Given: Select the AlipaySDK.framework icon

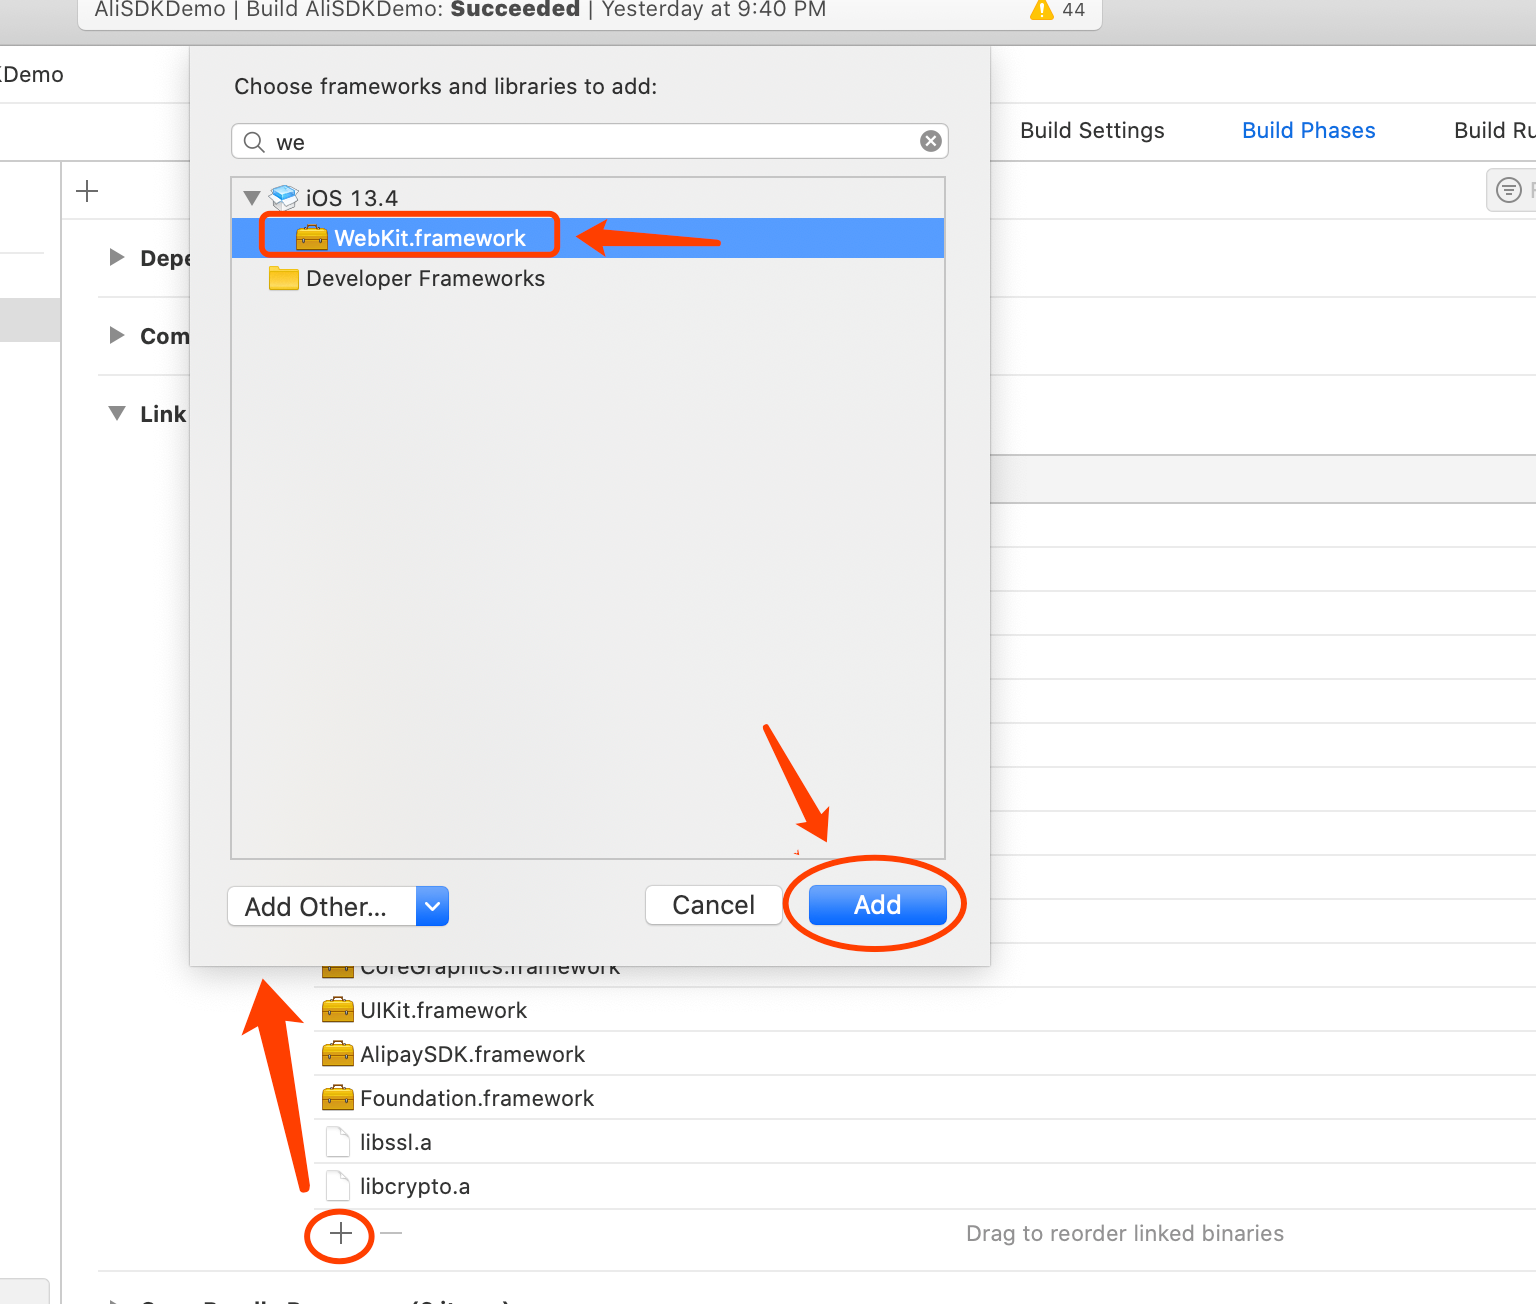Looking at the screenshot, I should click(337, 1054).
